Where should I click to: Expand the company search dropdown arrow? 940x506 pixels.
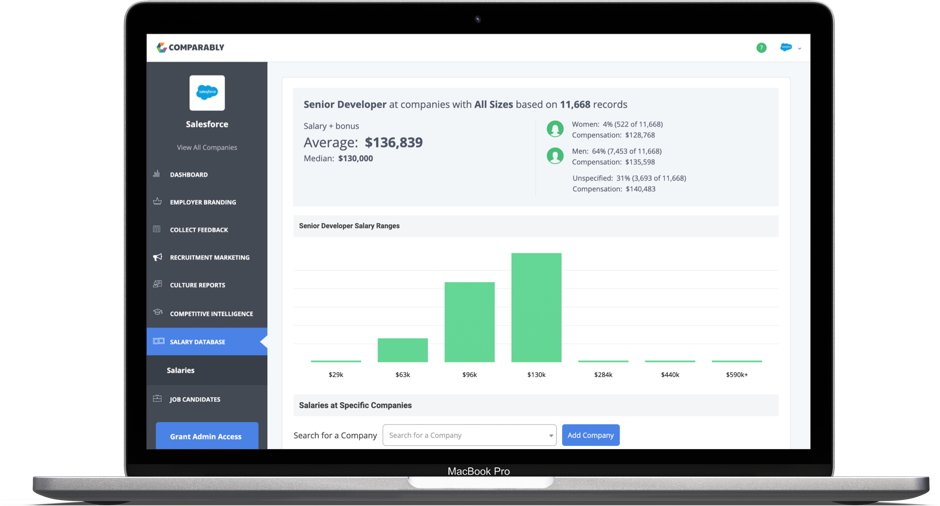[550, 436]
